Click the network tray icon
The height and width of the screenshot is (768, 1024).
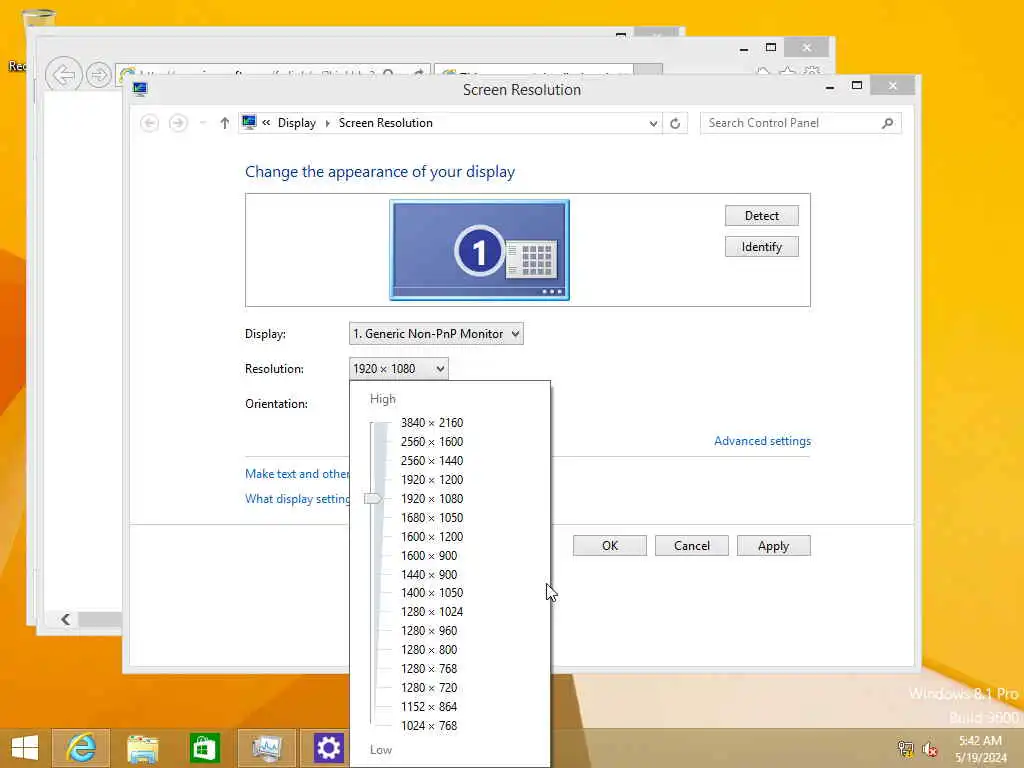click(x=904, y=748)
